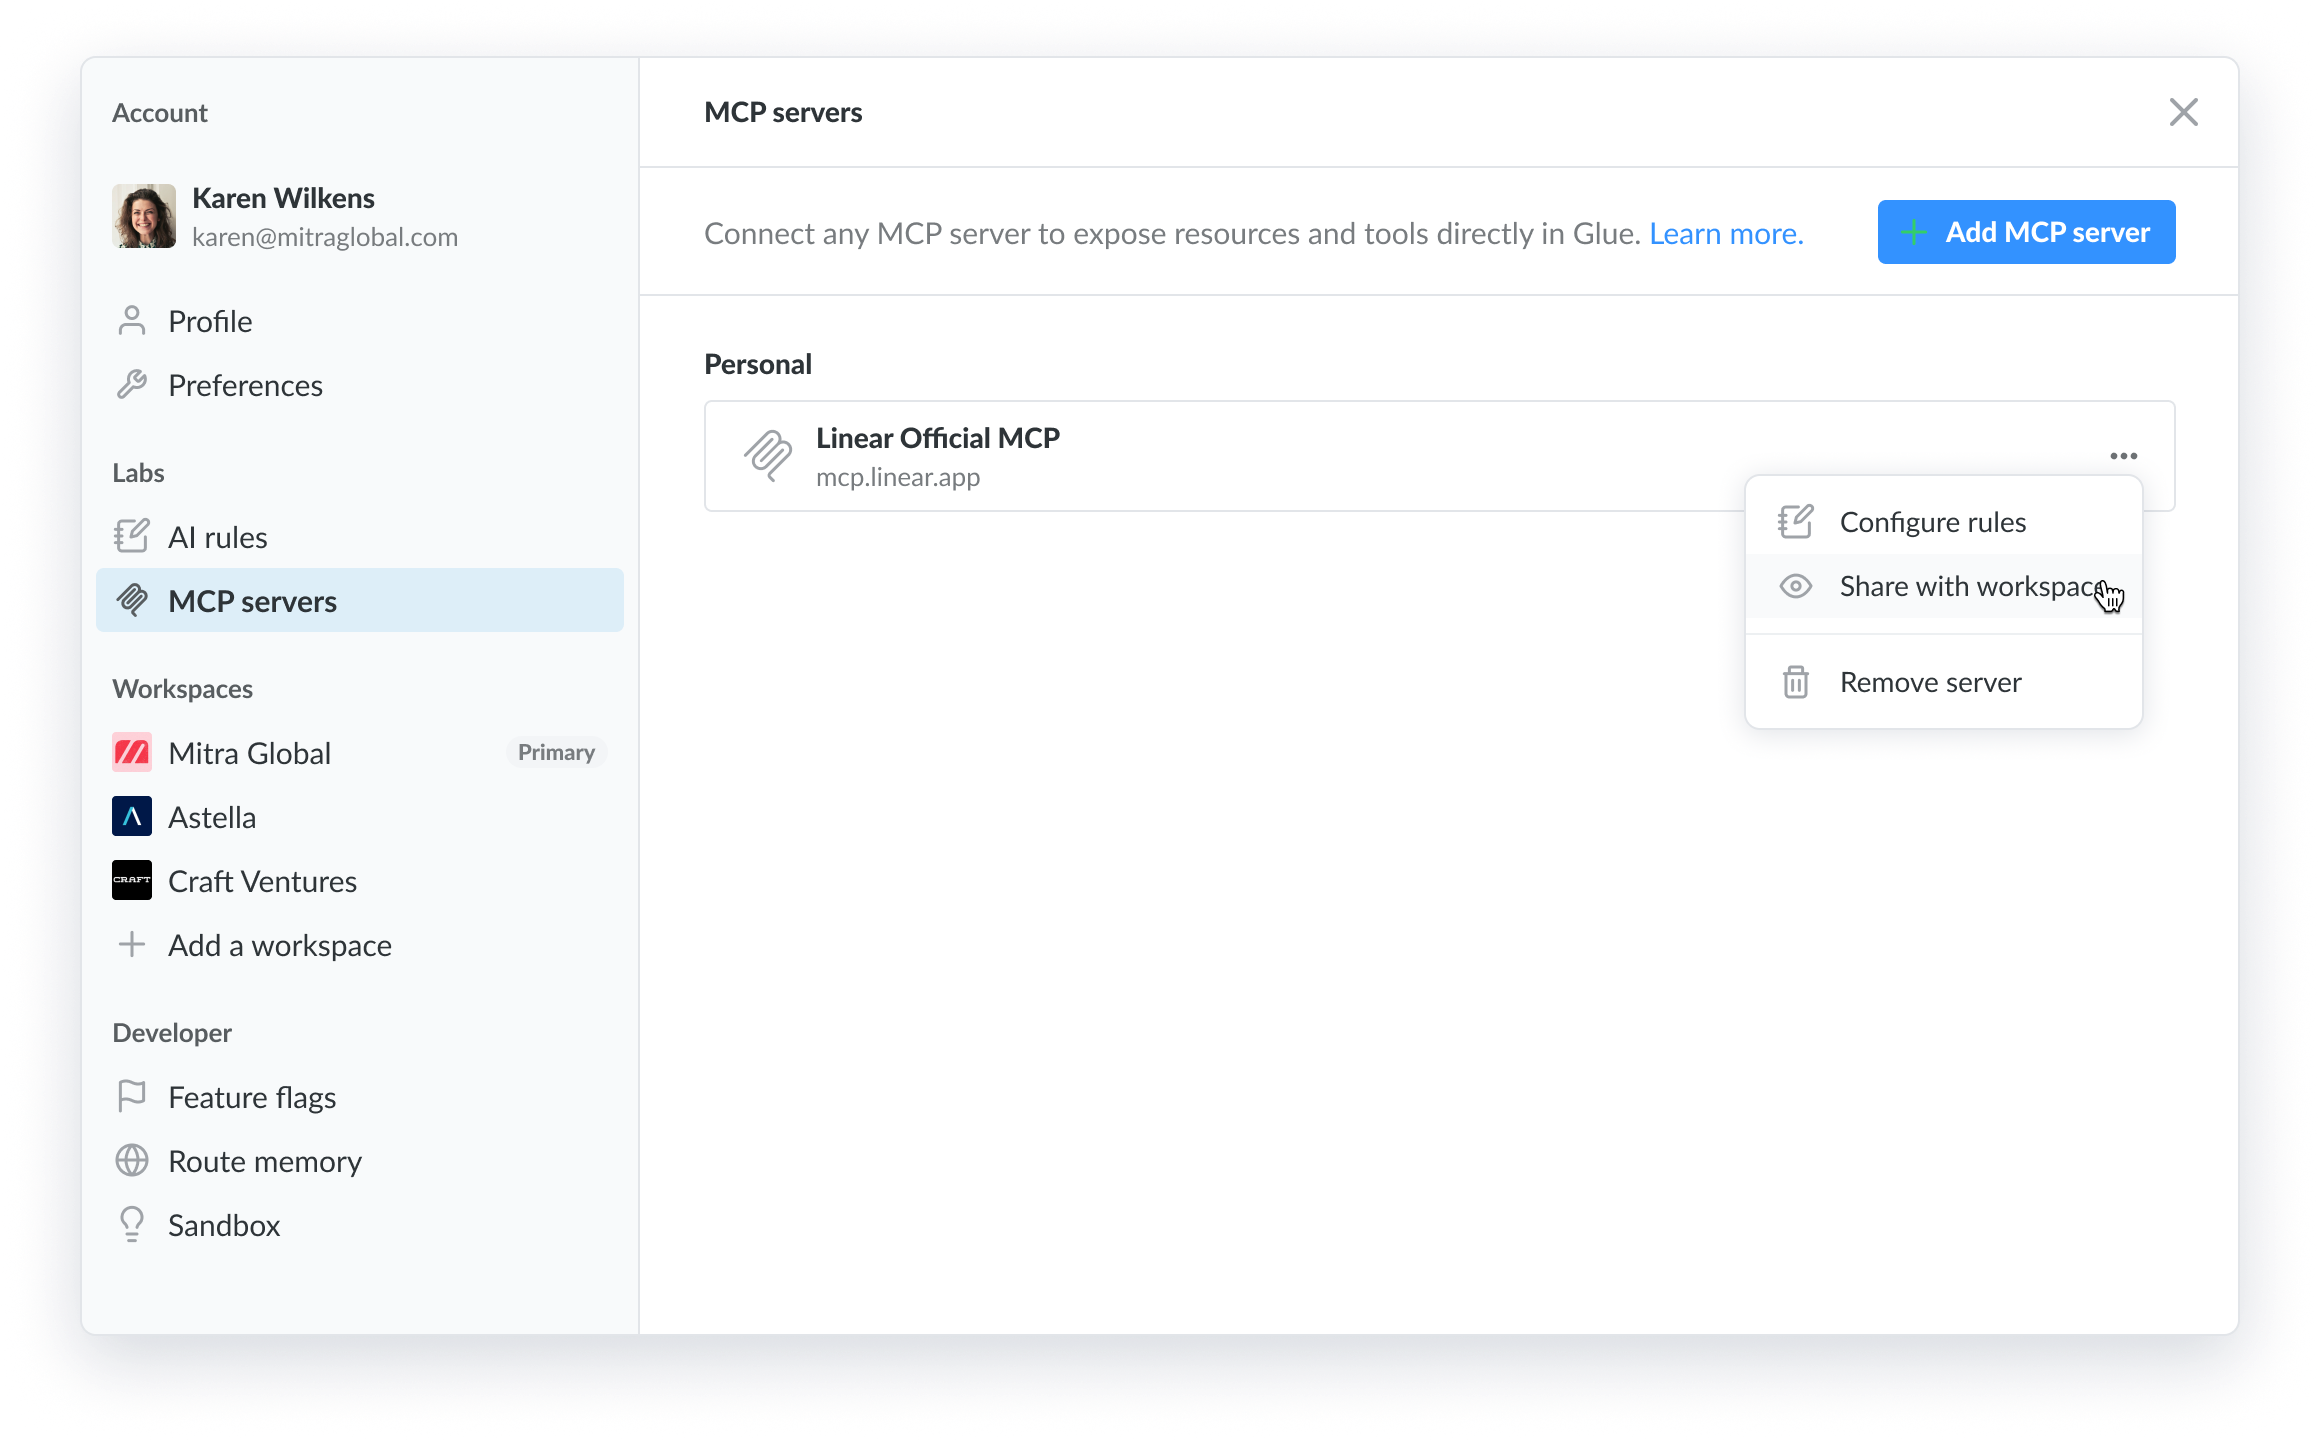Open the Linear Official MCP three-dot menu

tap(2123, 456)
